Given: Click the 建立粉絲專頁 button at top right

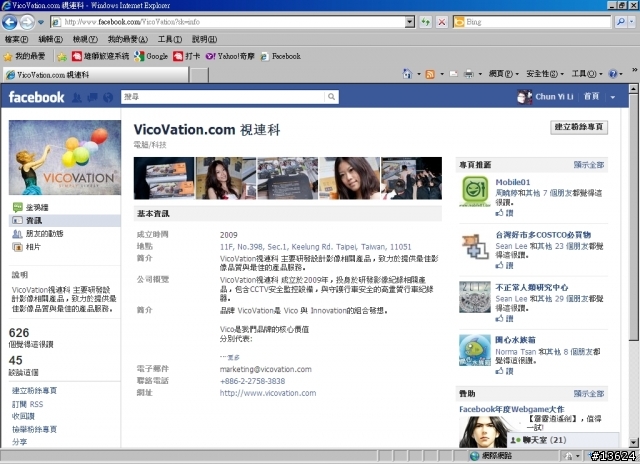Looking at the screenshot, I should (579, 127).
